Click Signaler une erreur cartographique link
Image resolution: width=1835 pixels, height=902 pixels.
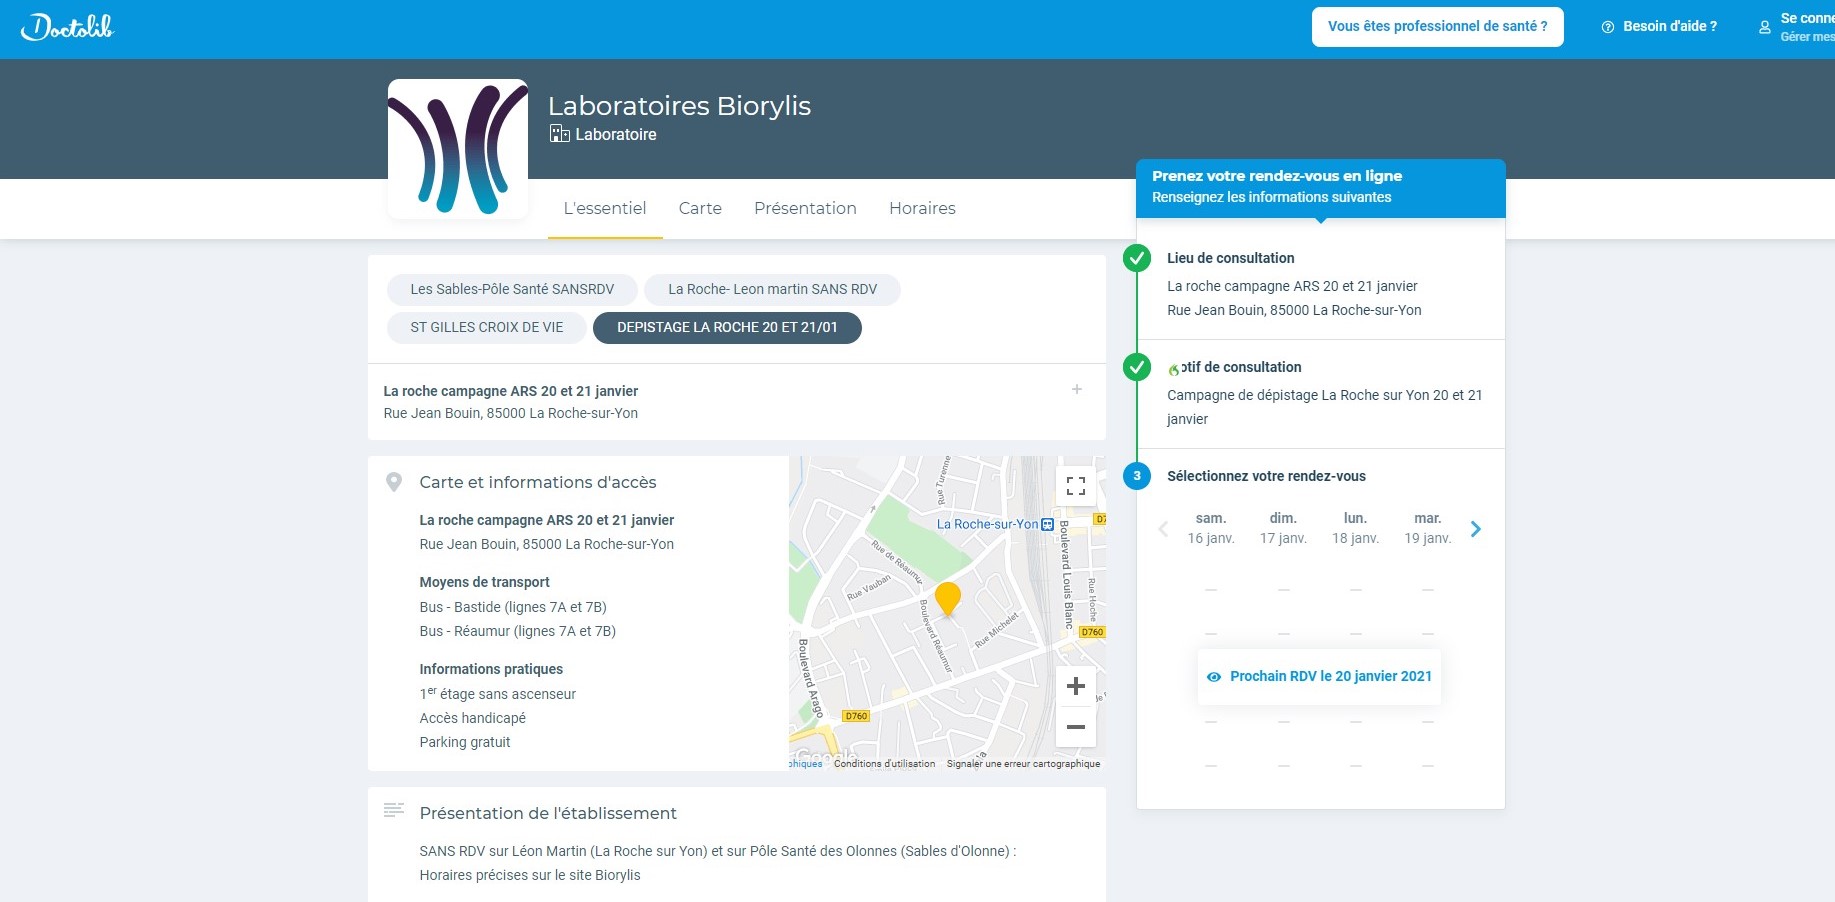point(1023,764)
